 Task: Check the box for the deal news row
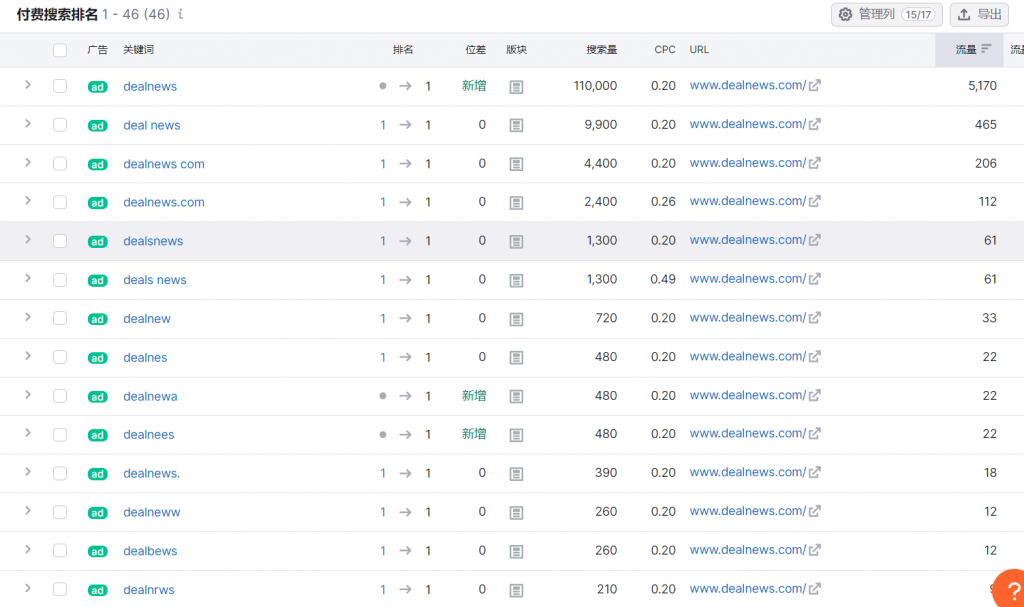[60, 124]
